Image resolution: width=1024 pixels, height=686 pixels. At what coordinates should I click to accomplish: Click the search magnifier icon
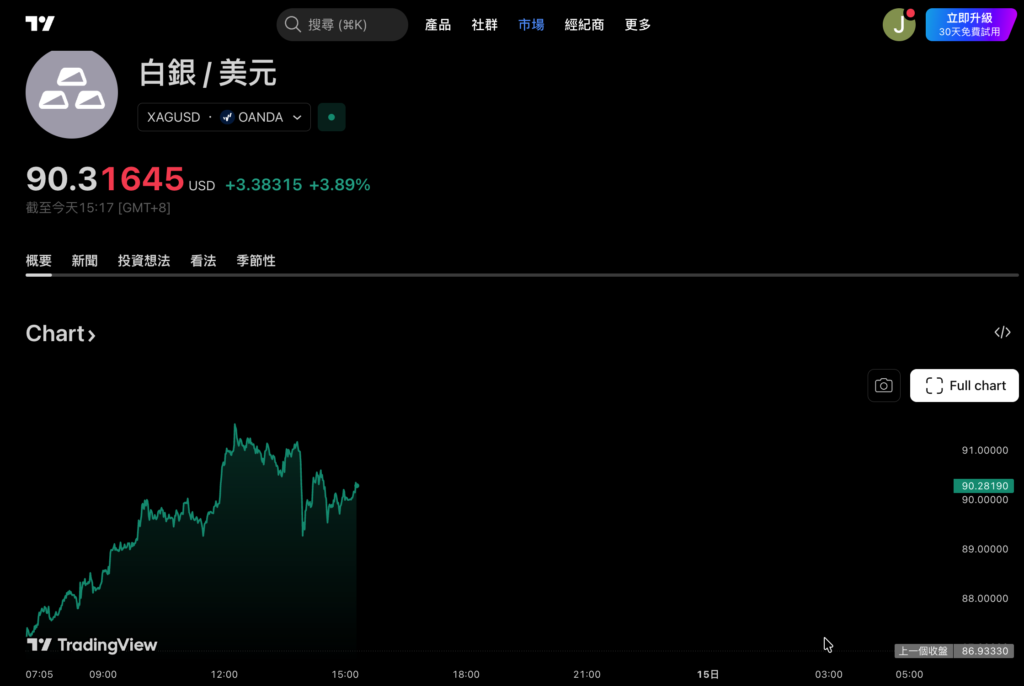[x=293, y=24]
